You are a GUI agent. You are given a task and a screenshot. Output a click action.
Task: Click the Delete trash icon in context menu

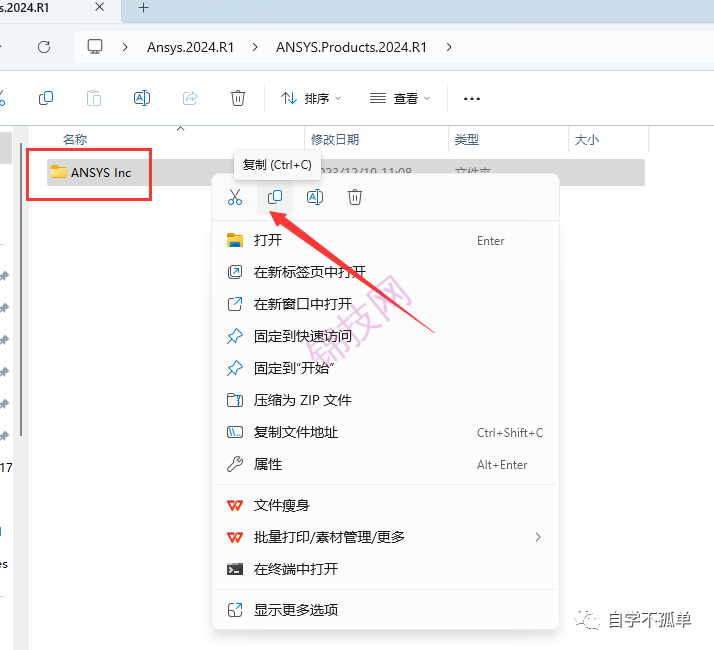point(355,197)
